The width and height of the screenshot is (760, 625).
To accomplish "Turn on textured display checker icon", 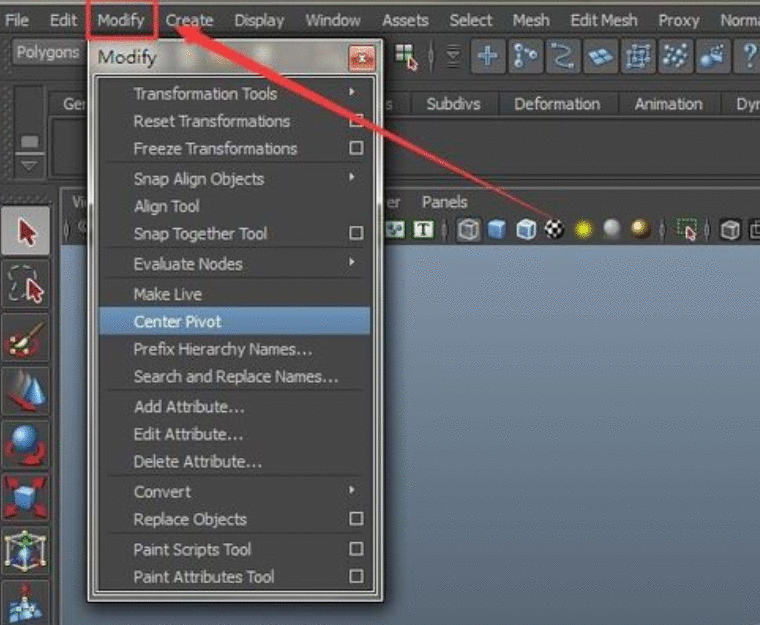I will (x=554, y=230).
